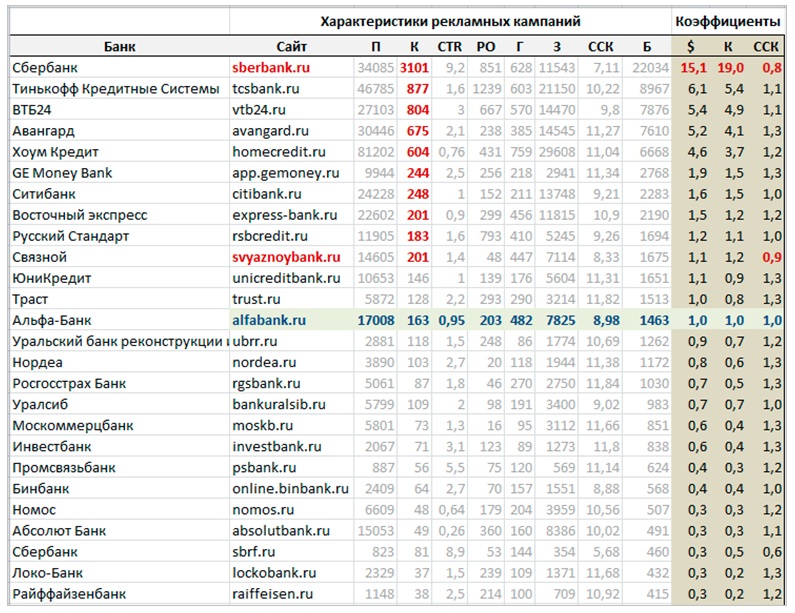795x613 pixels.
Task: Select the 'Сбербанк' cell with sberbank.ru
Action: [x=120, y=67]
